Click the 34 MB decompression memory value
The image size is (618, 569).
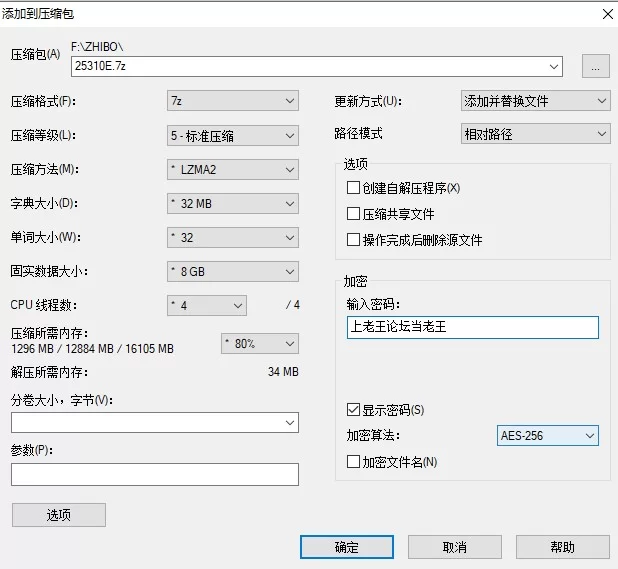[x=283, y=372]
